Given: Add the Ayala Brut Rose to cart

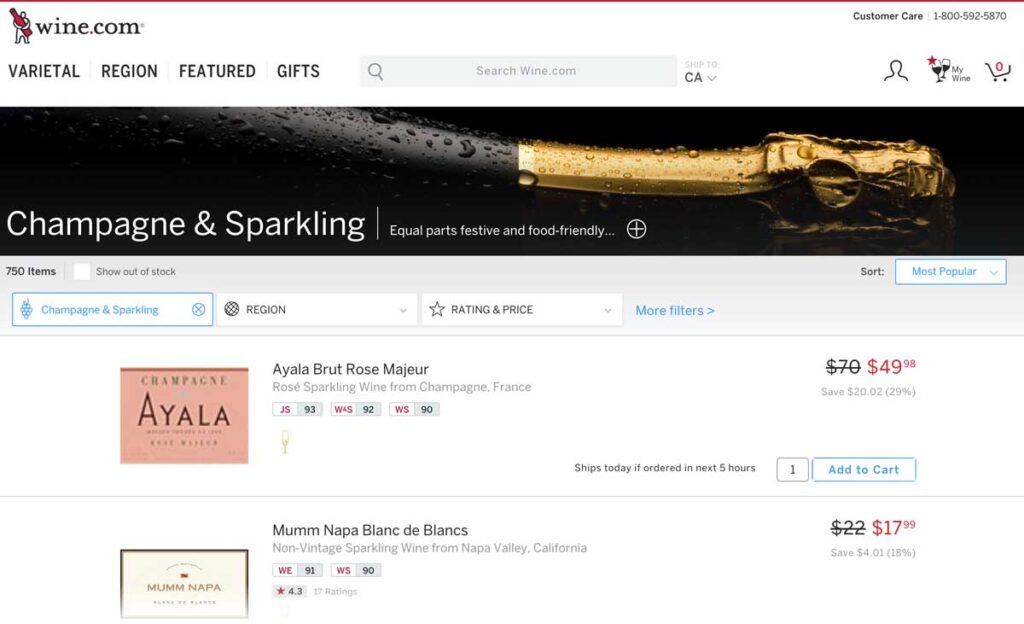Looking at the screenshot, I should (863, 469).
